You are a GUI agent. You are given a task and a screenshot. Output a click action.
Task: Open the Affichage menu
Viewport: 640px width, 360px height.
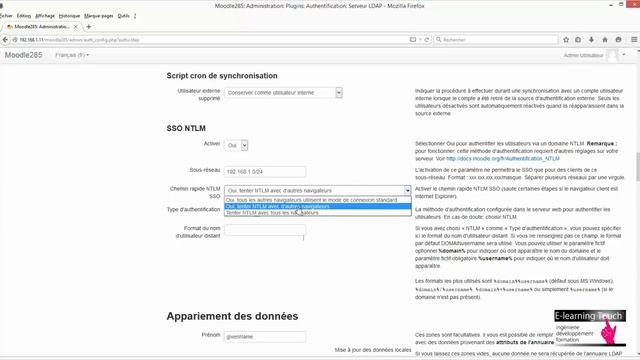(45, 16)
